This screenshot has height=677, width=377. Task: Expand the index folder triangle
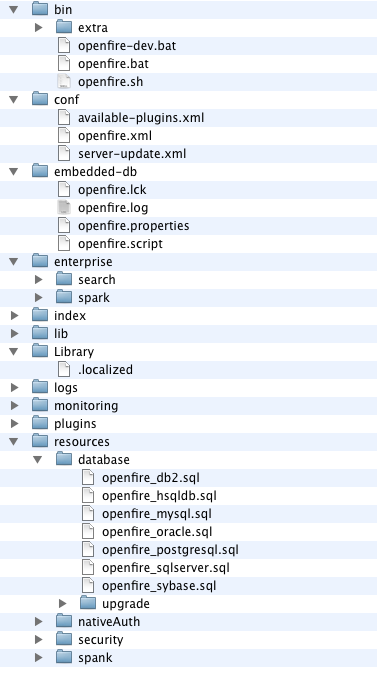click(x=14, y=316)
